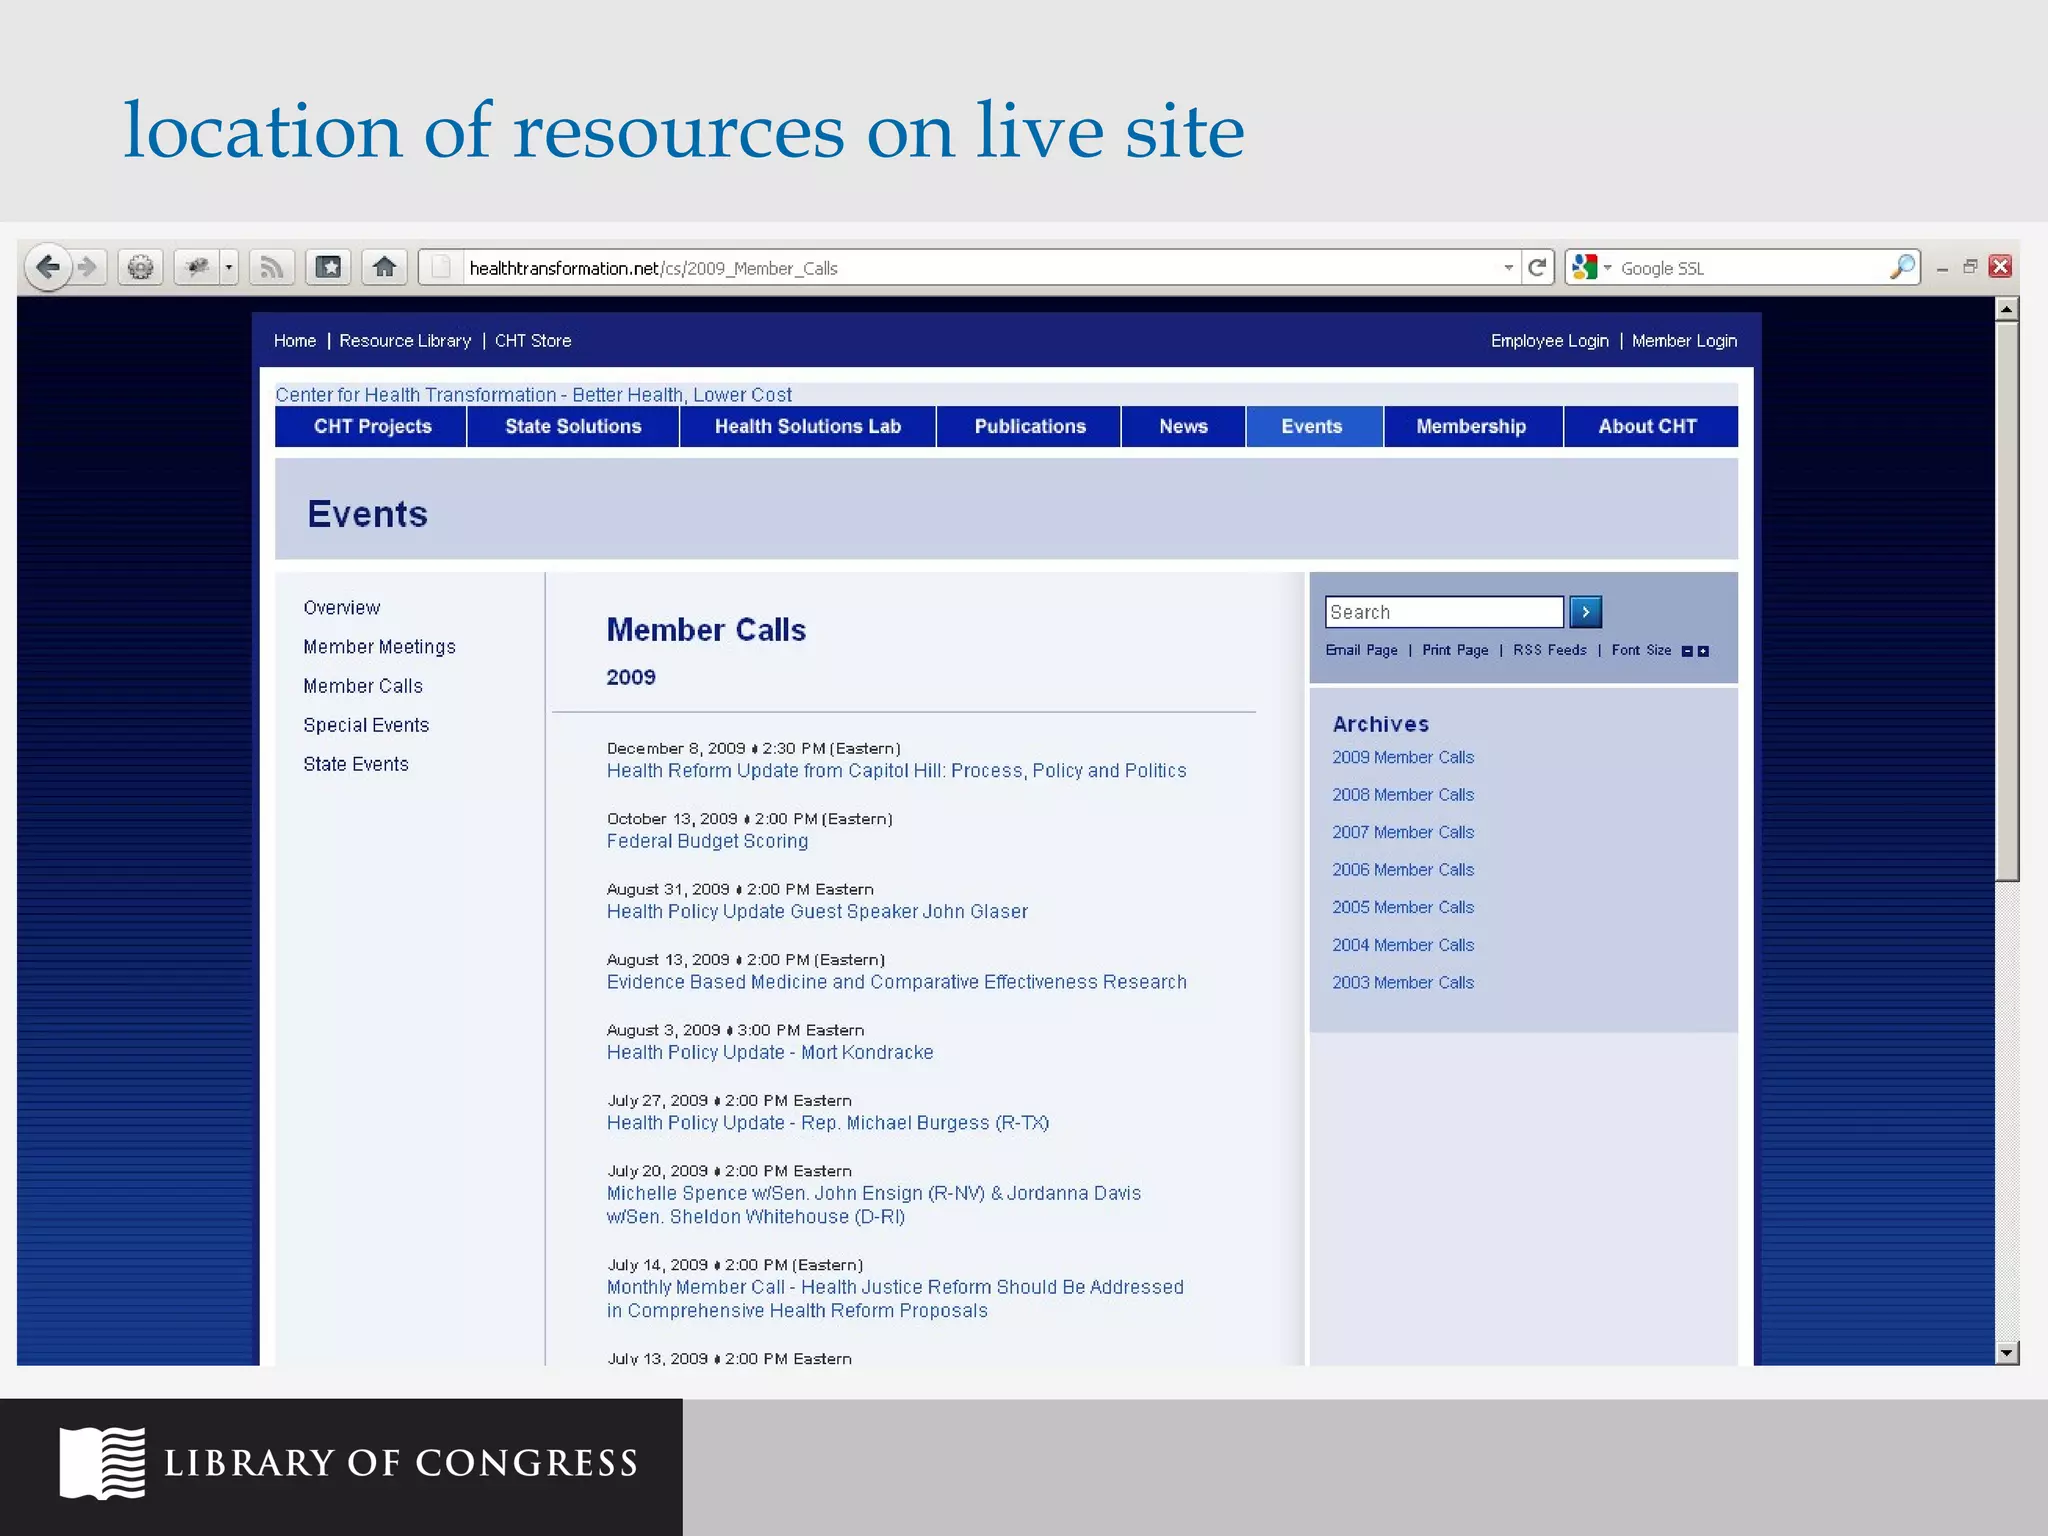Go to browser home page icon

[x=384, y=267]
